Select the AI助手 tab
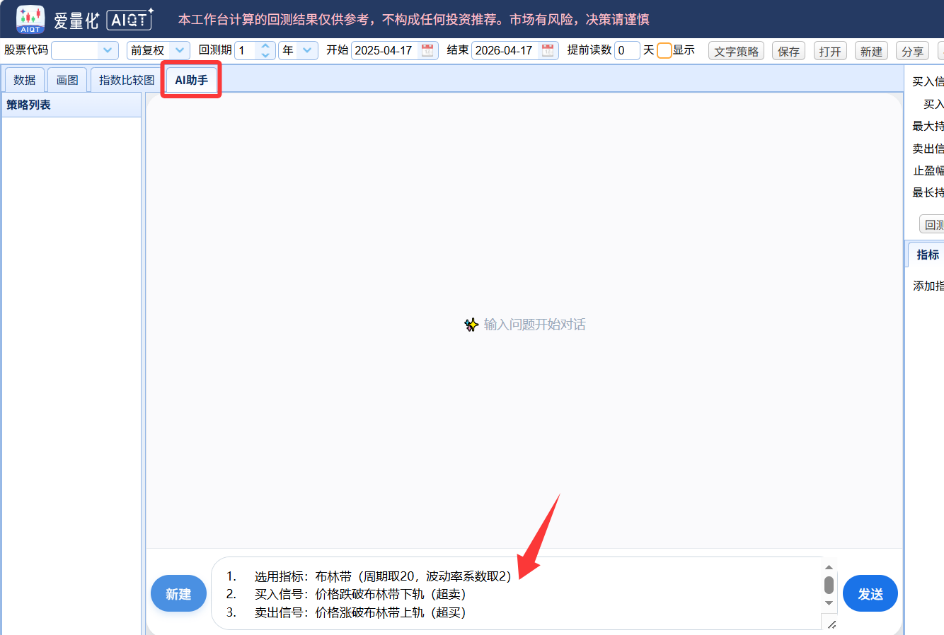 [x=191, y=80]
